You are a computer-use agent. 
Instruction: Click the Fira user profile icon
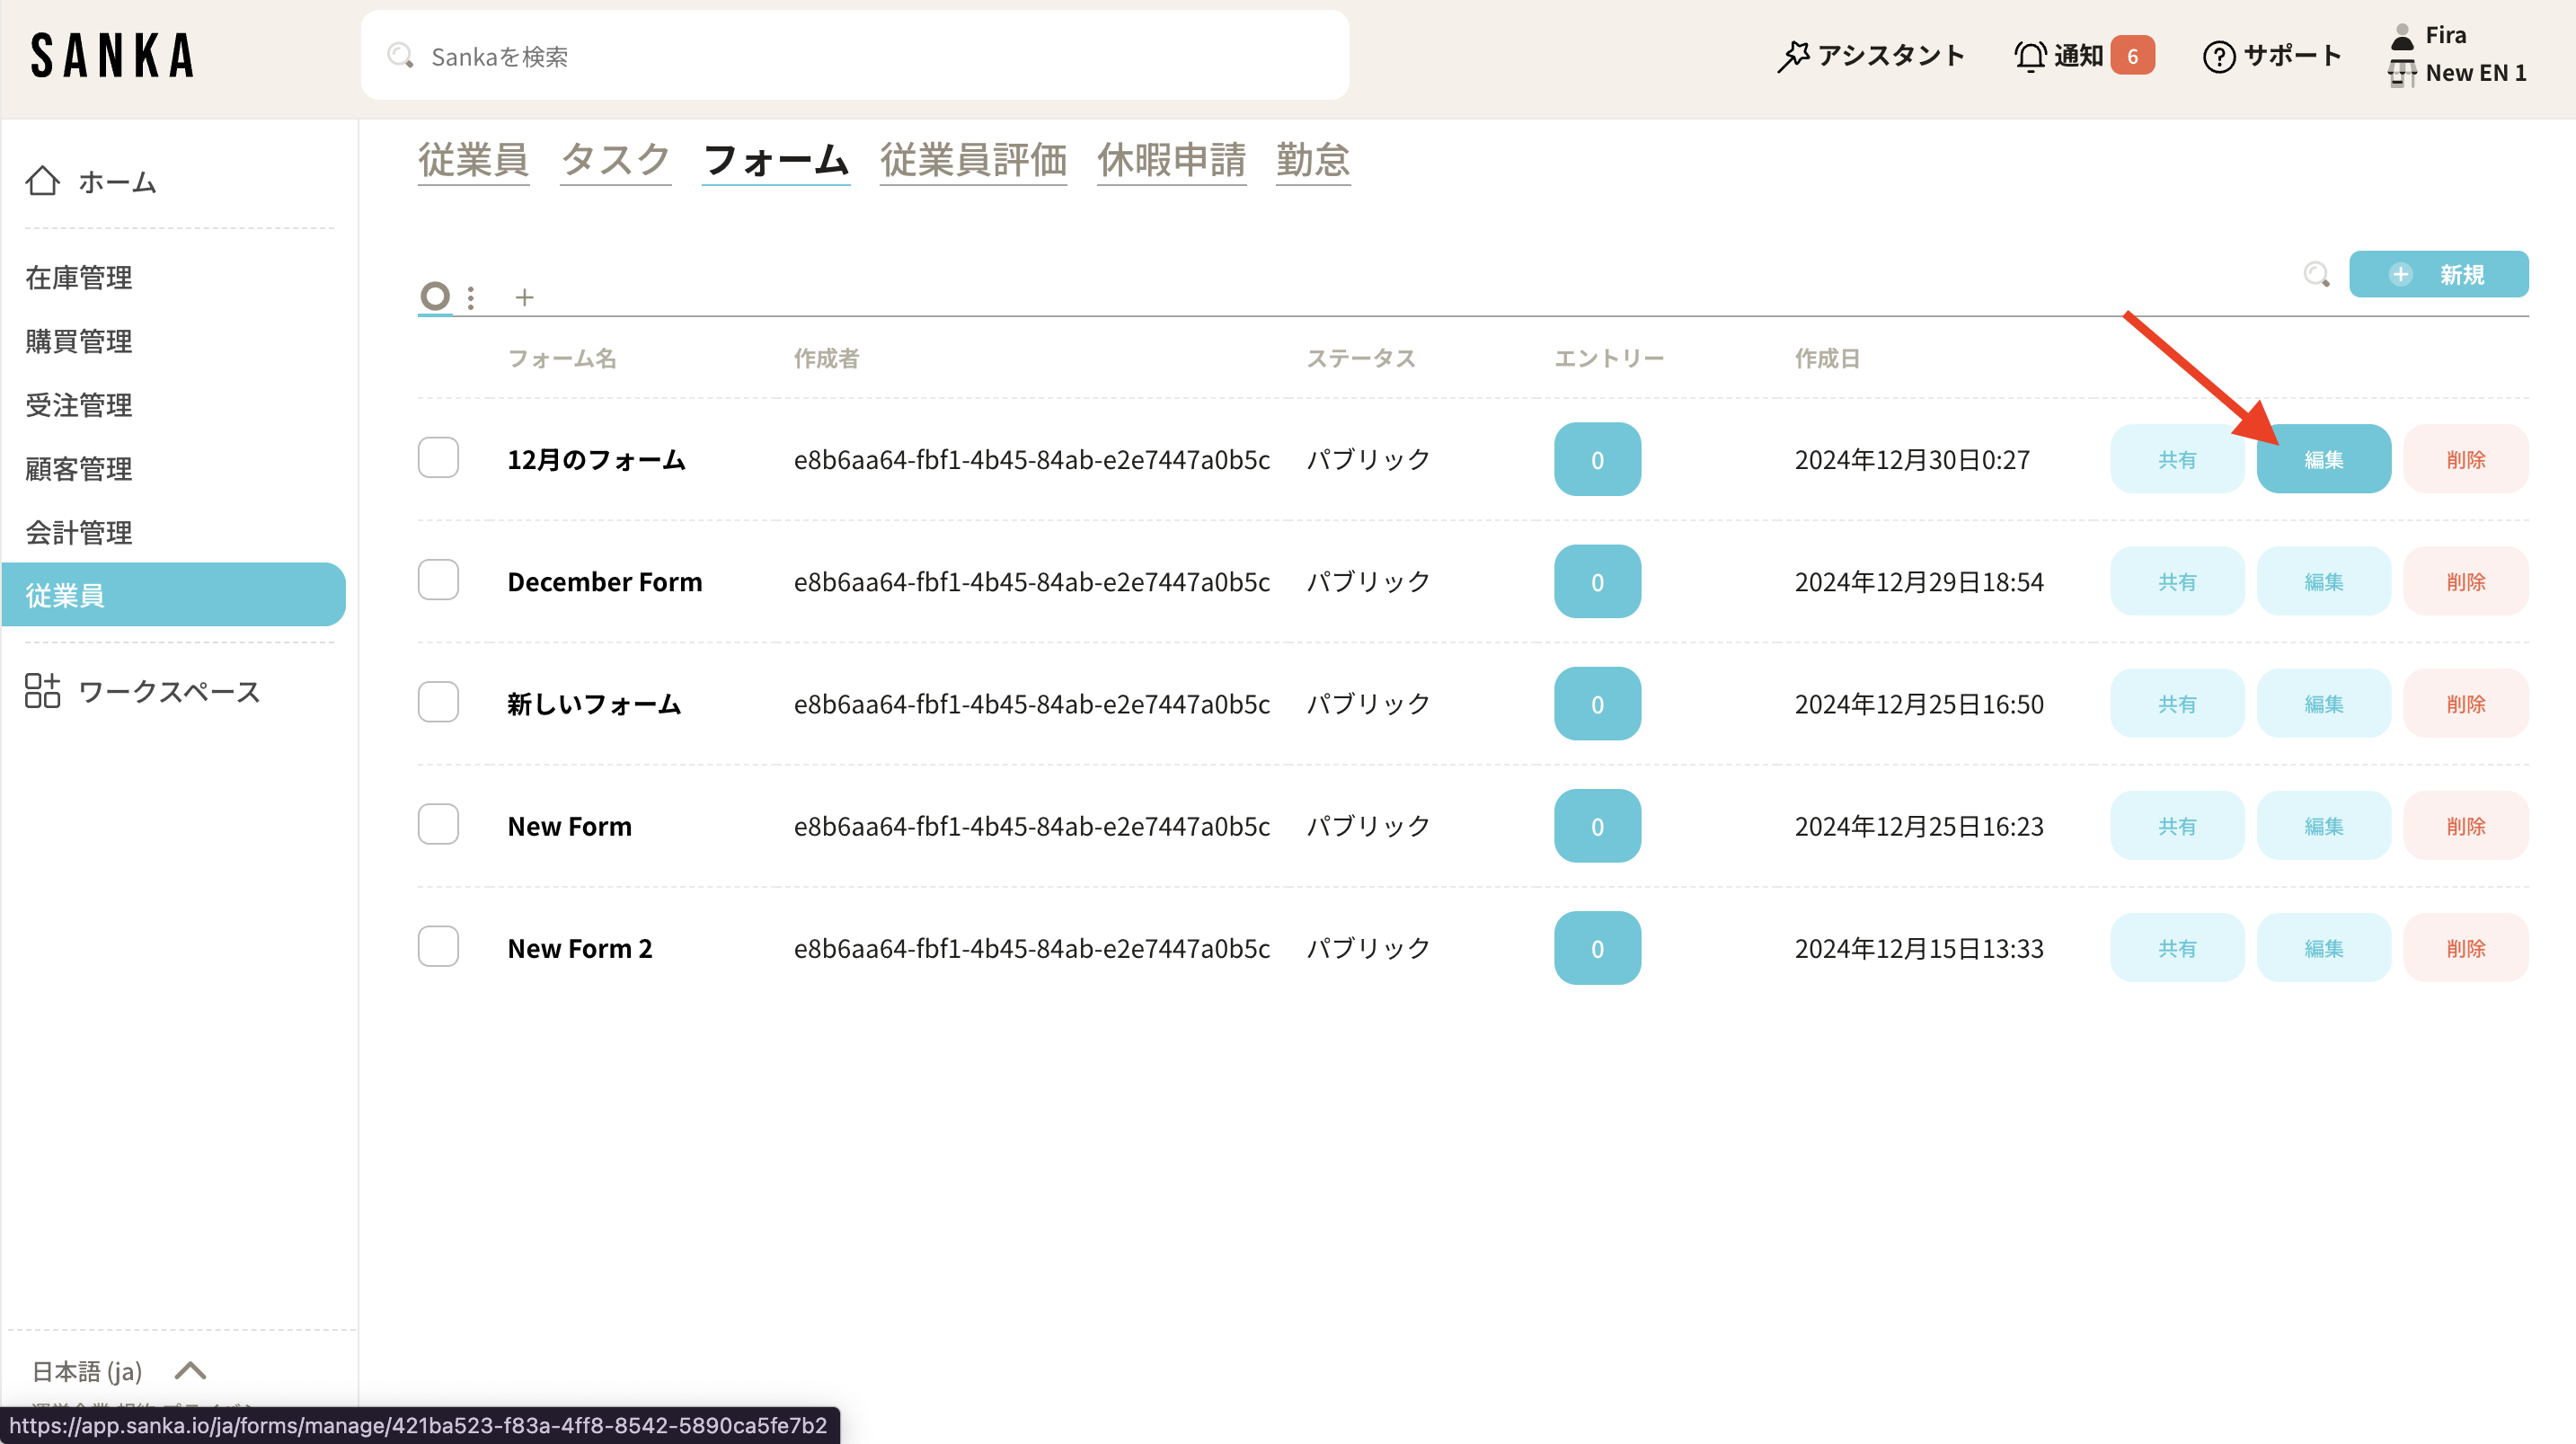pos(2402,36)
